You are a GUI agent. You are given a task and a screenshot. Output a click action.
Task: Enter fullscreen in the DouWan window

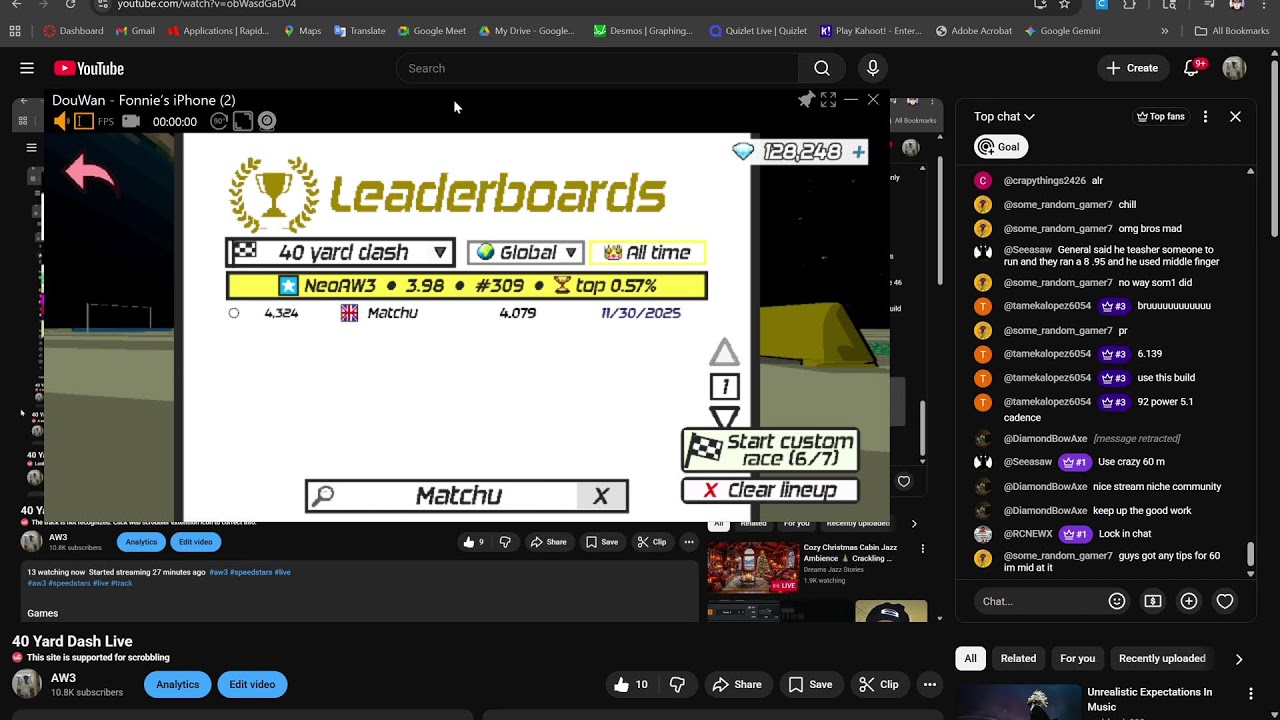[828, 100]
